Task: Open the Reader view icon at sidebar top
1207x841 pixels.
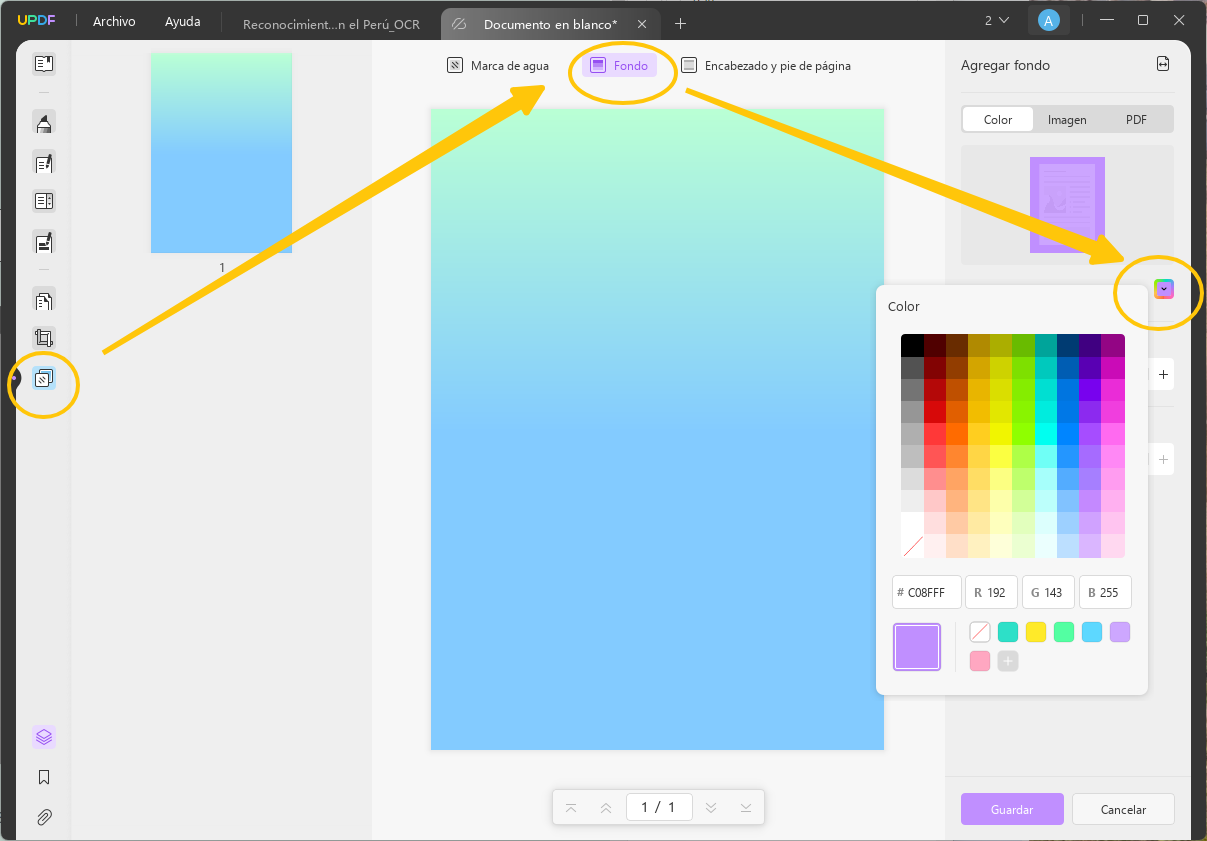Action: [x=43, y=63]
